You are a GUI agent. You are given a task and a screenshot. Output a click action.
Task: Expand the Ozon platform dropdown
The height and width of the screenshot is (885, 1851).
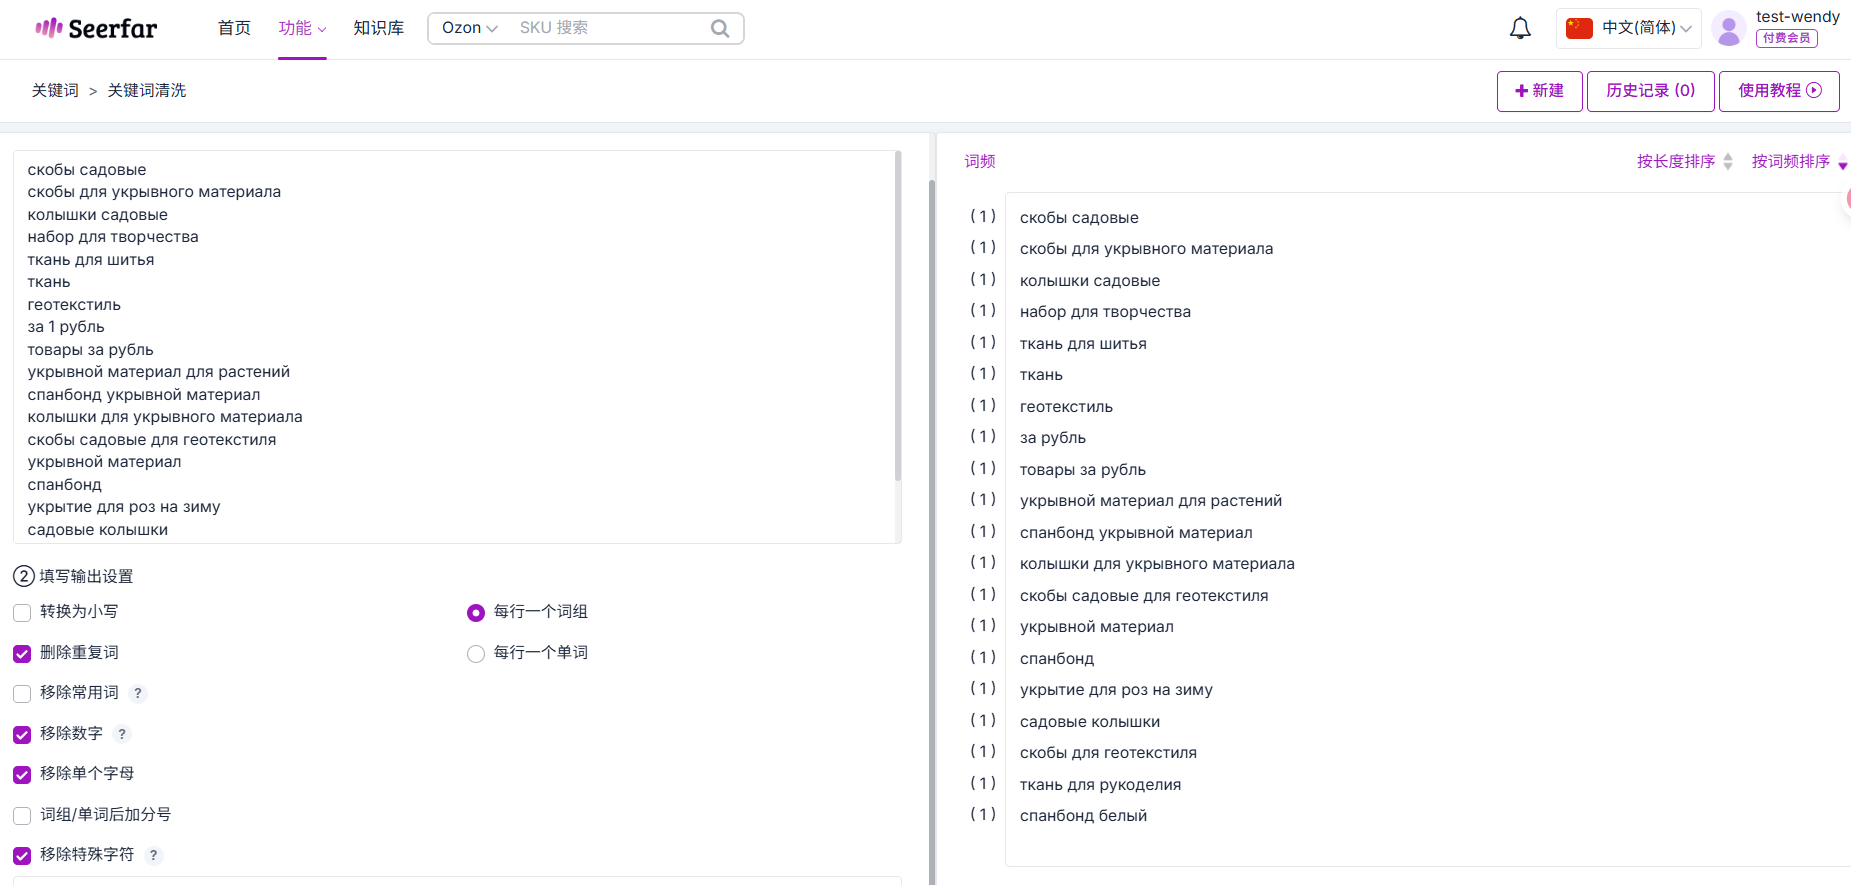click(x=469, y=28)
